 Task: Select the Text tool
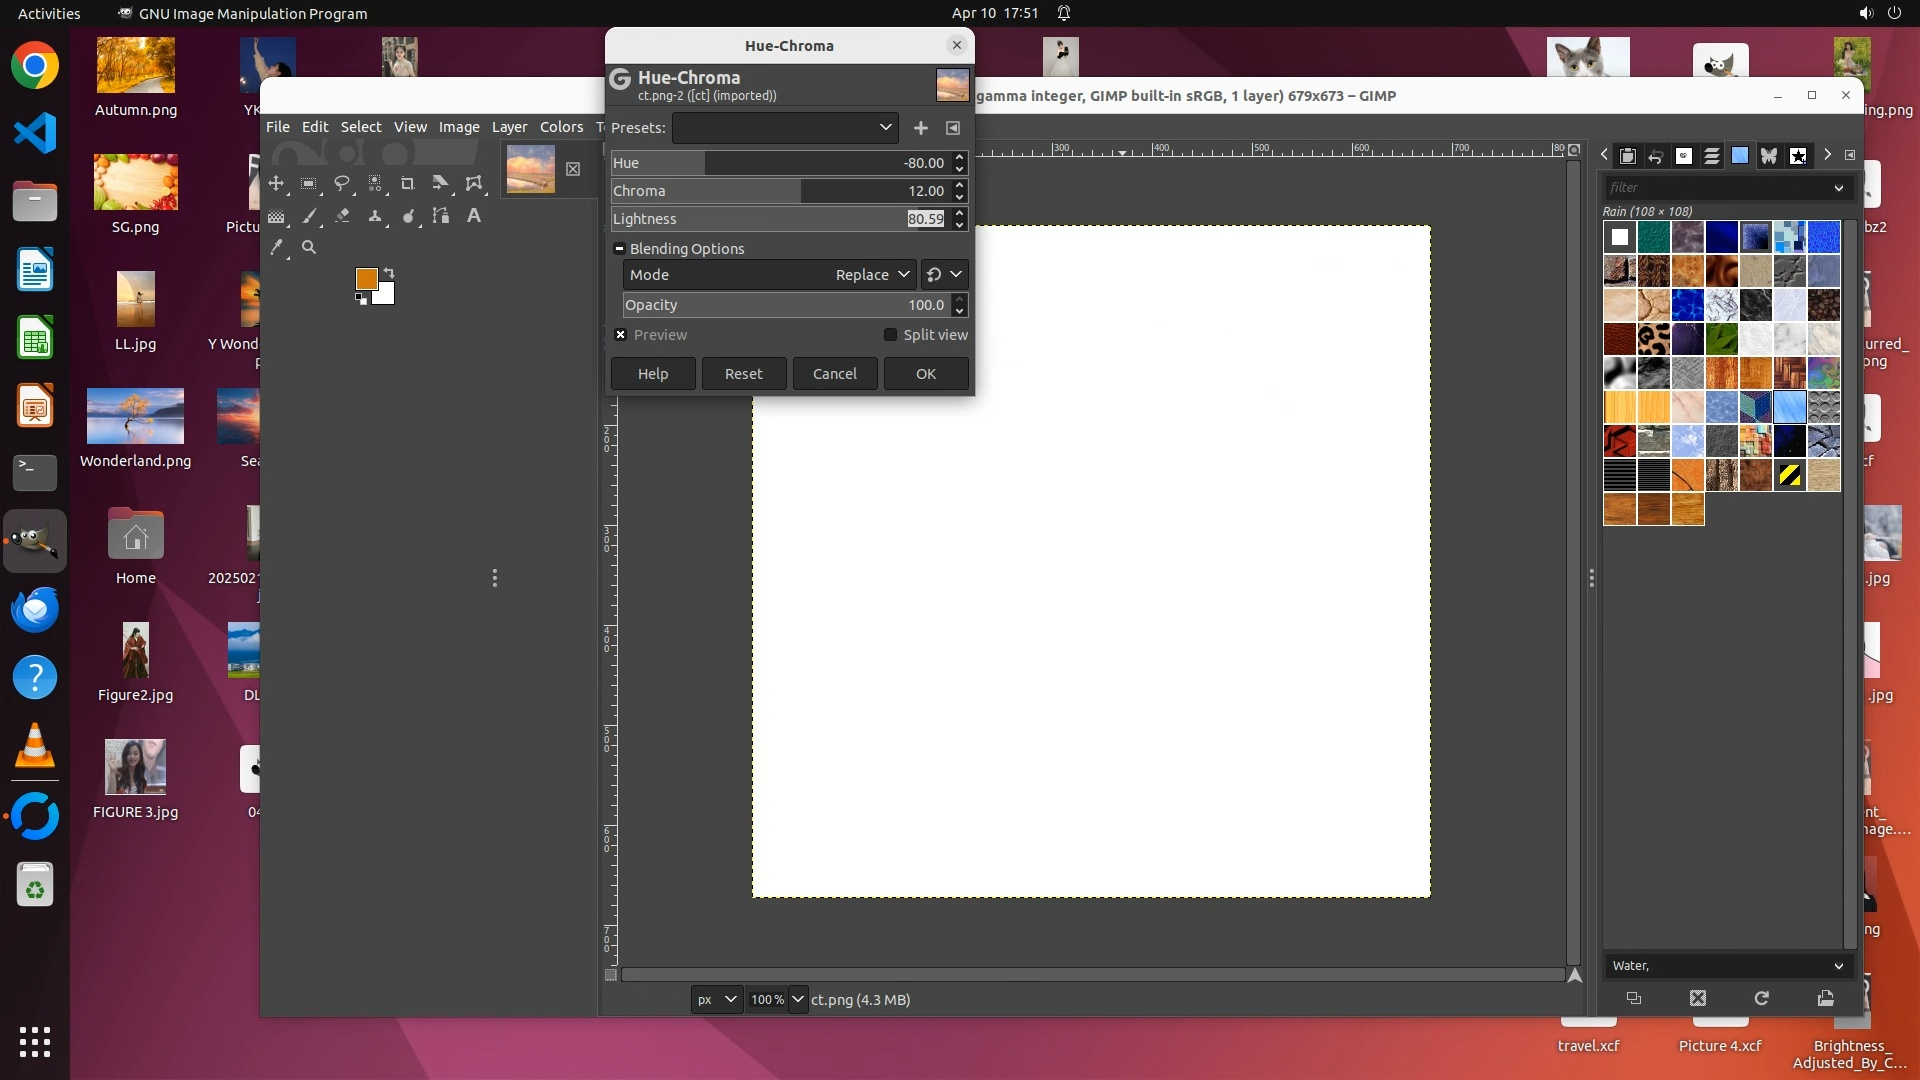pos(474,216)
